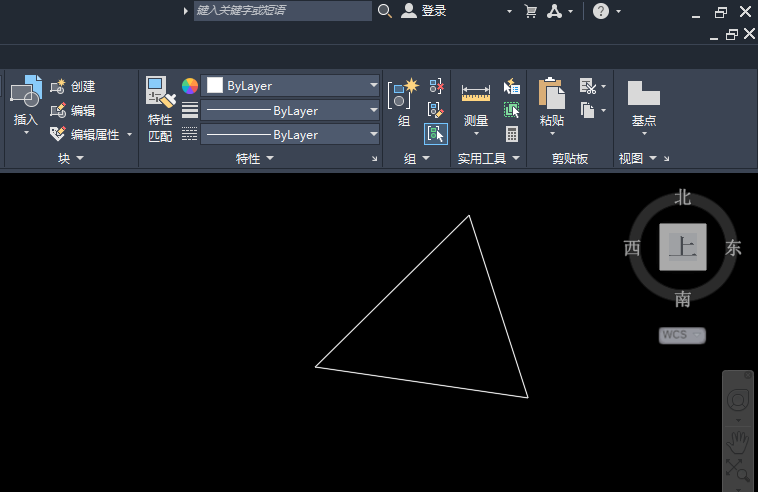Open the View panel dialog launcher

(667, 159)
